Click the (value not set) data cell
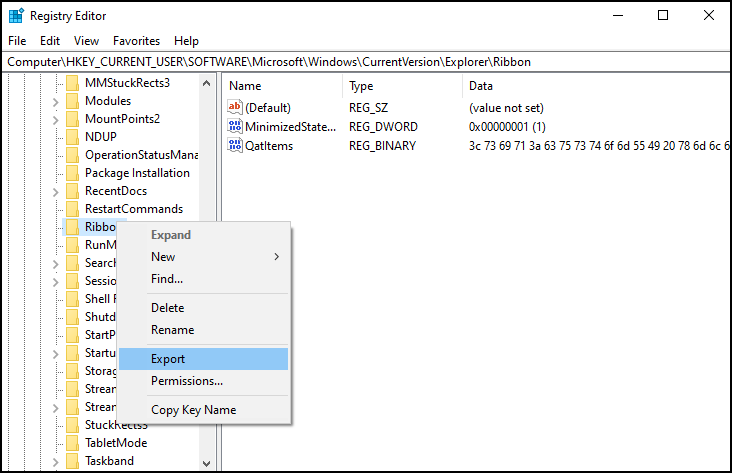 506,108
